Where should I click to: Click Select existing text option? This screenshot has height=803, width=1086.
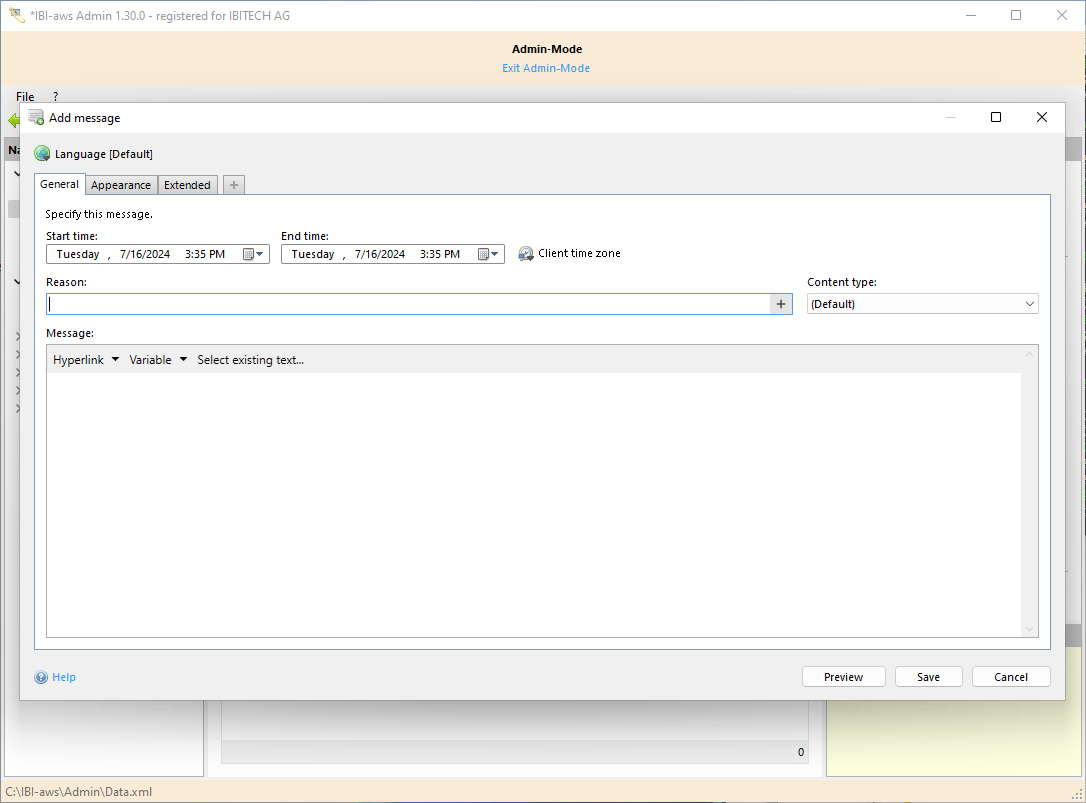tap(250, 360)
